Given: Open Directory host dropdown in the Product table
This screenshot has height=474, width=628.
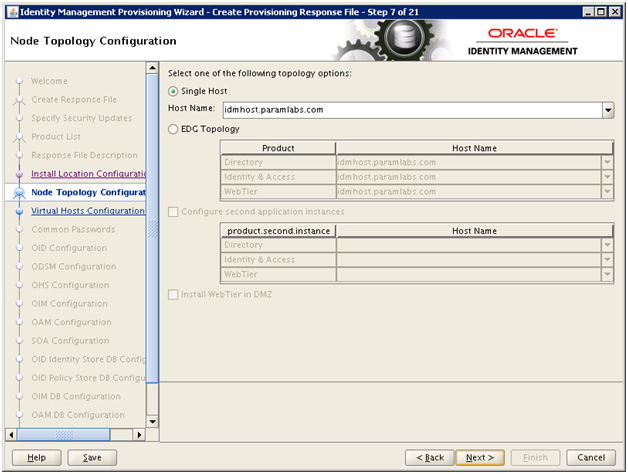Looking at the screenshot, I should (607, 162).
